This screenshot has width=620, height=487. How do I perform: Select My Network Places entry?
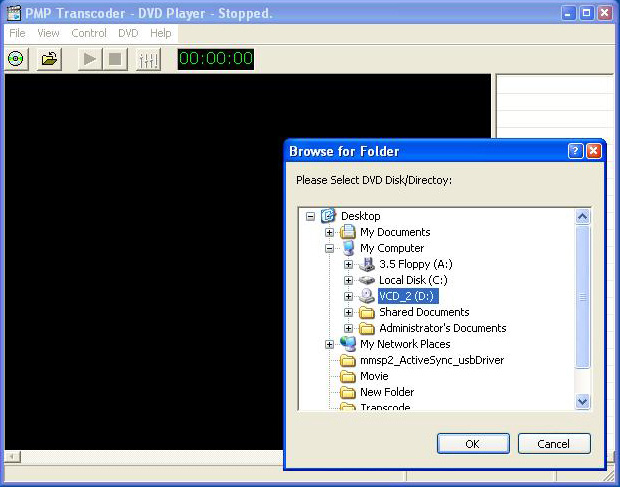(405, 344)
